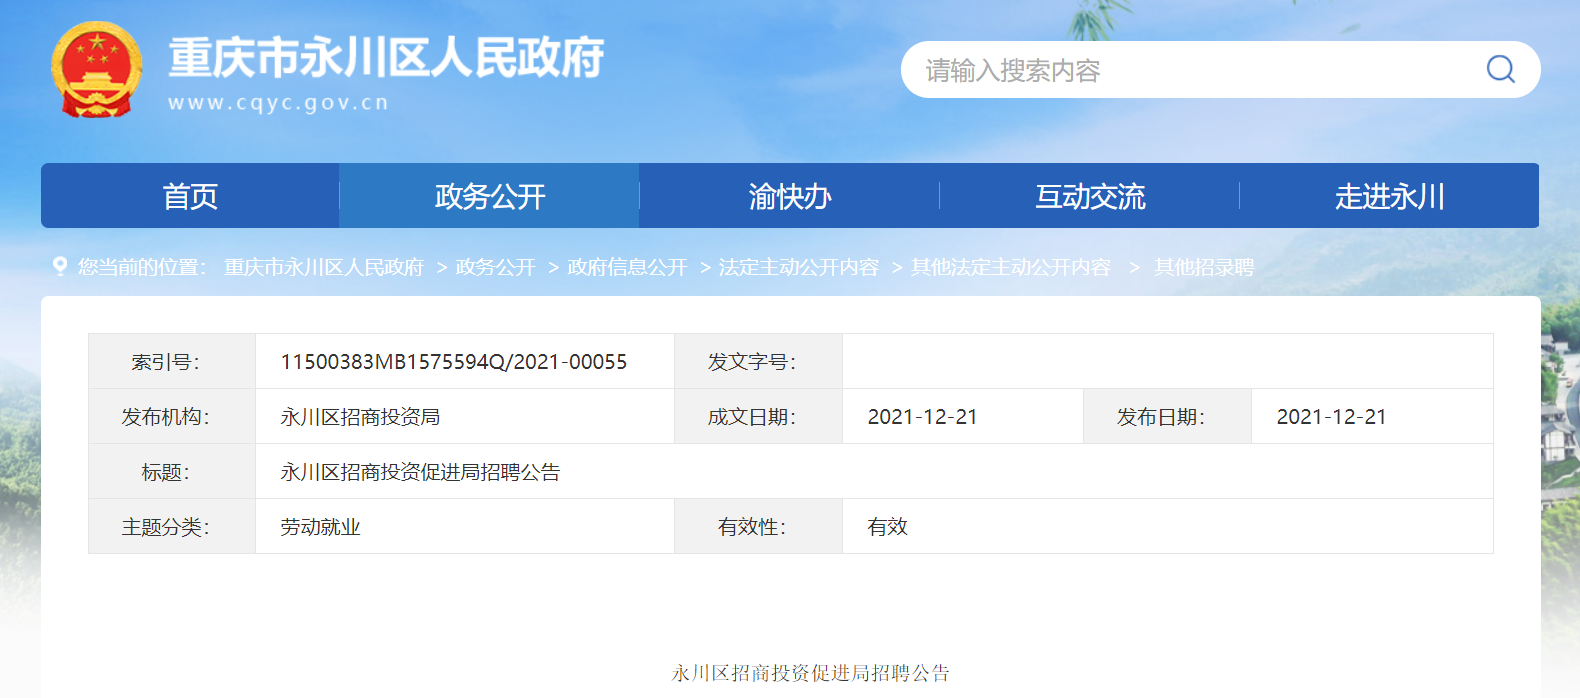
Task: Click the www.cqyc.gov.cn address text
Action: [278, 103]
